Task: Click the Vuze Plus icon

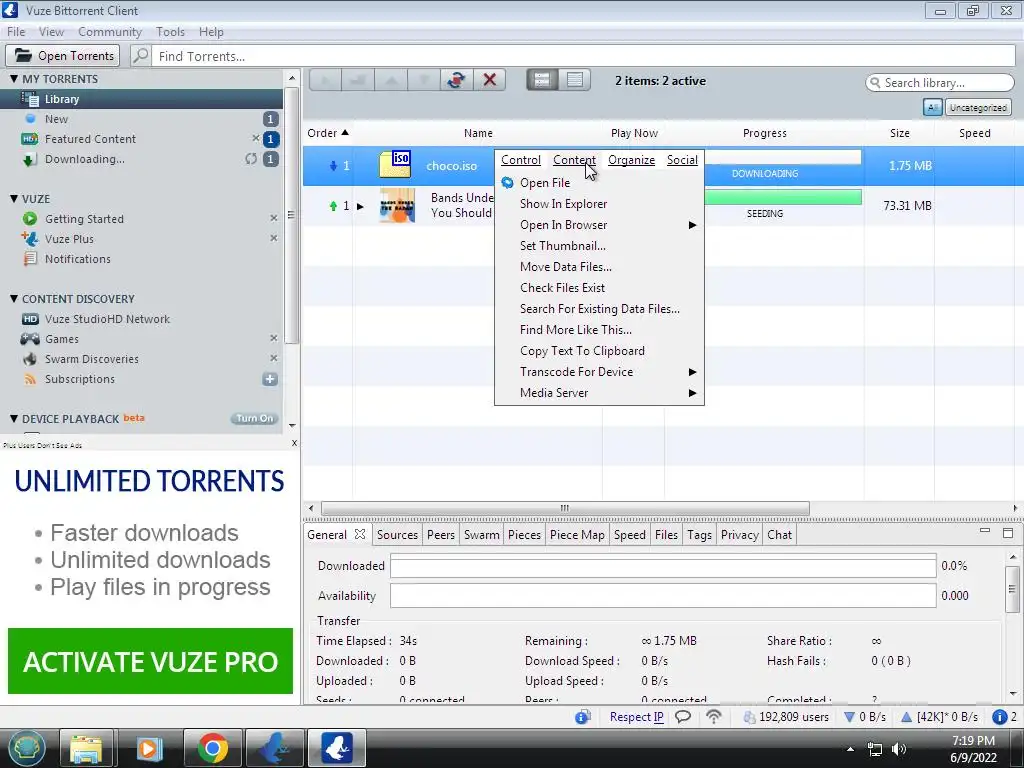Action: 30,238
